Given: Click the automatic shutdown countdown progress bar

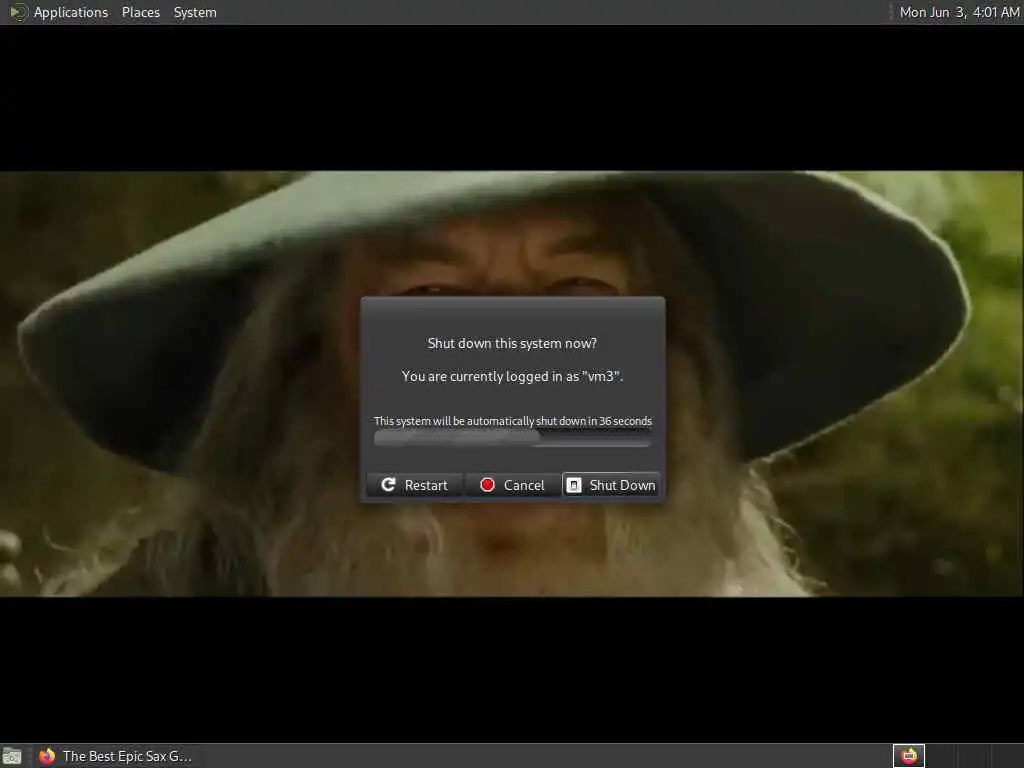Looking at the screenshot, I should point(512,438).
